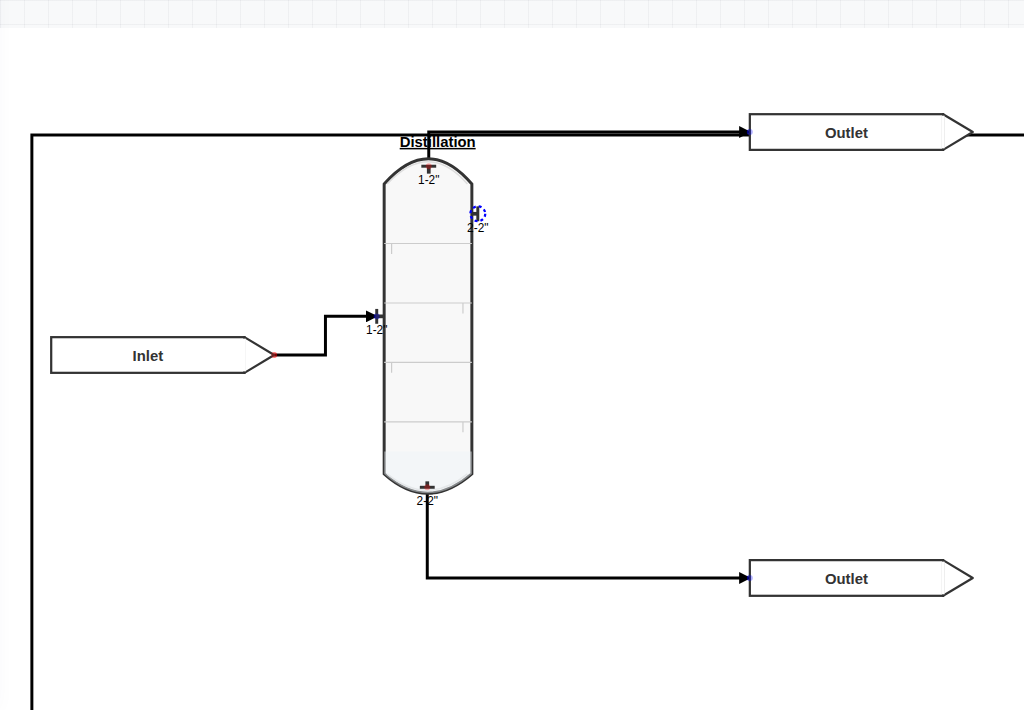Click the arrowhead entering the lower Outlet
The width and height of the screenshot is (1024, 710).
pos(744,578)
